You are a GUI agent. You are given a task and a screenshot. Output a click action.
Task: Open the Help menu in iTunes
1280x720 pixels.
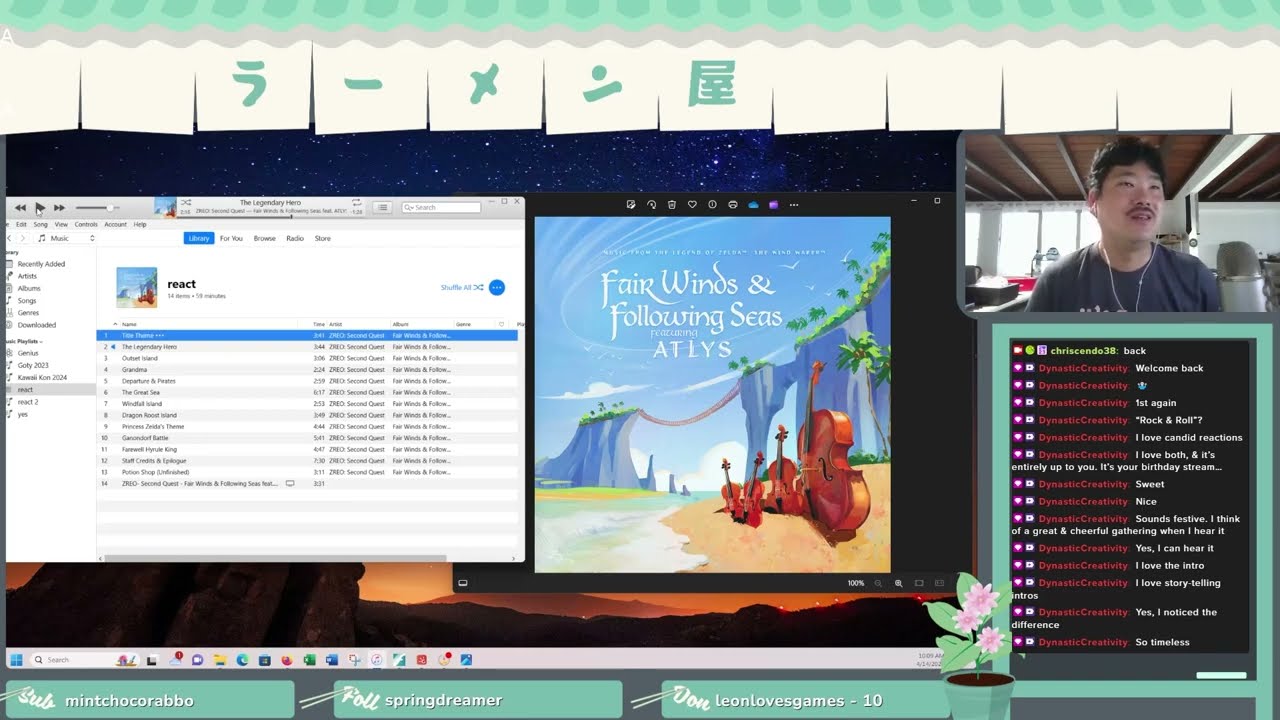click(140, 224)
